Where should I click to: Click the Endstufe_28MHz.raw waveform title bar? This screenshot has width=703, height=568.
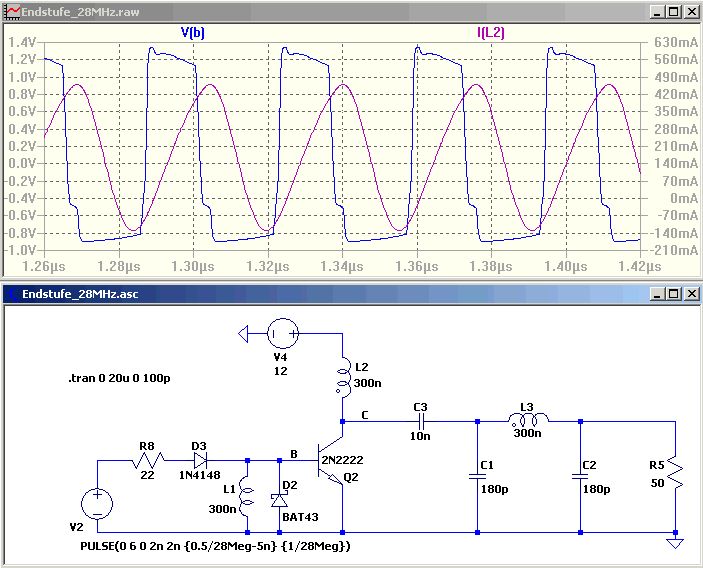click(300, 11)
